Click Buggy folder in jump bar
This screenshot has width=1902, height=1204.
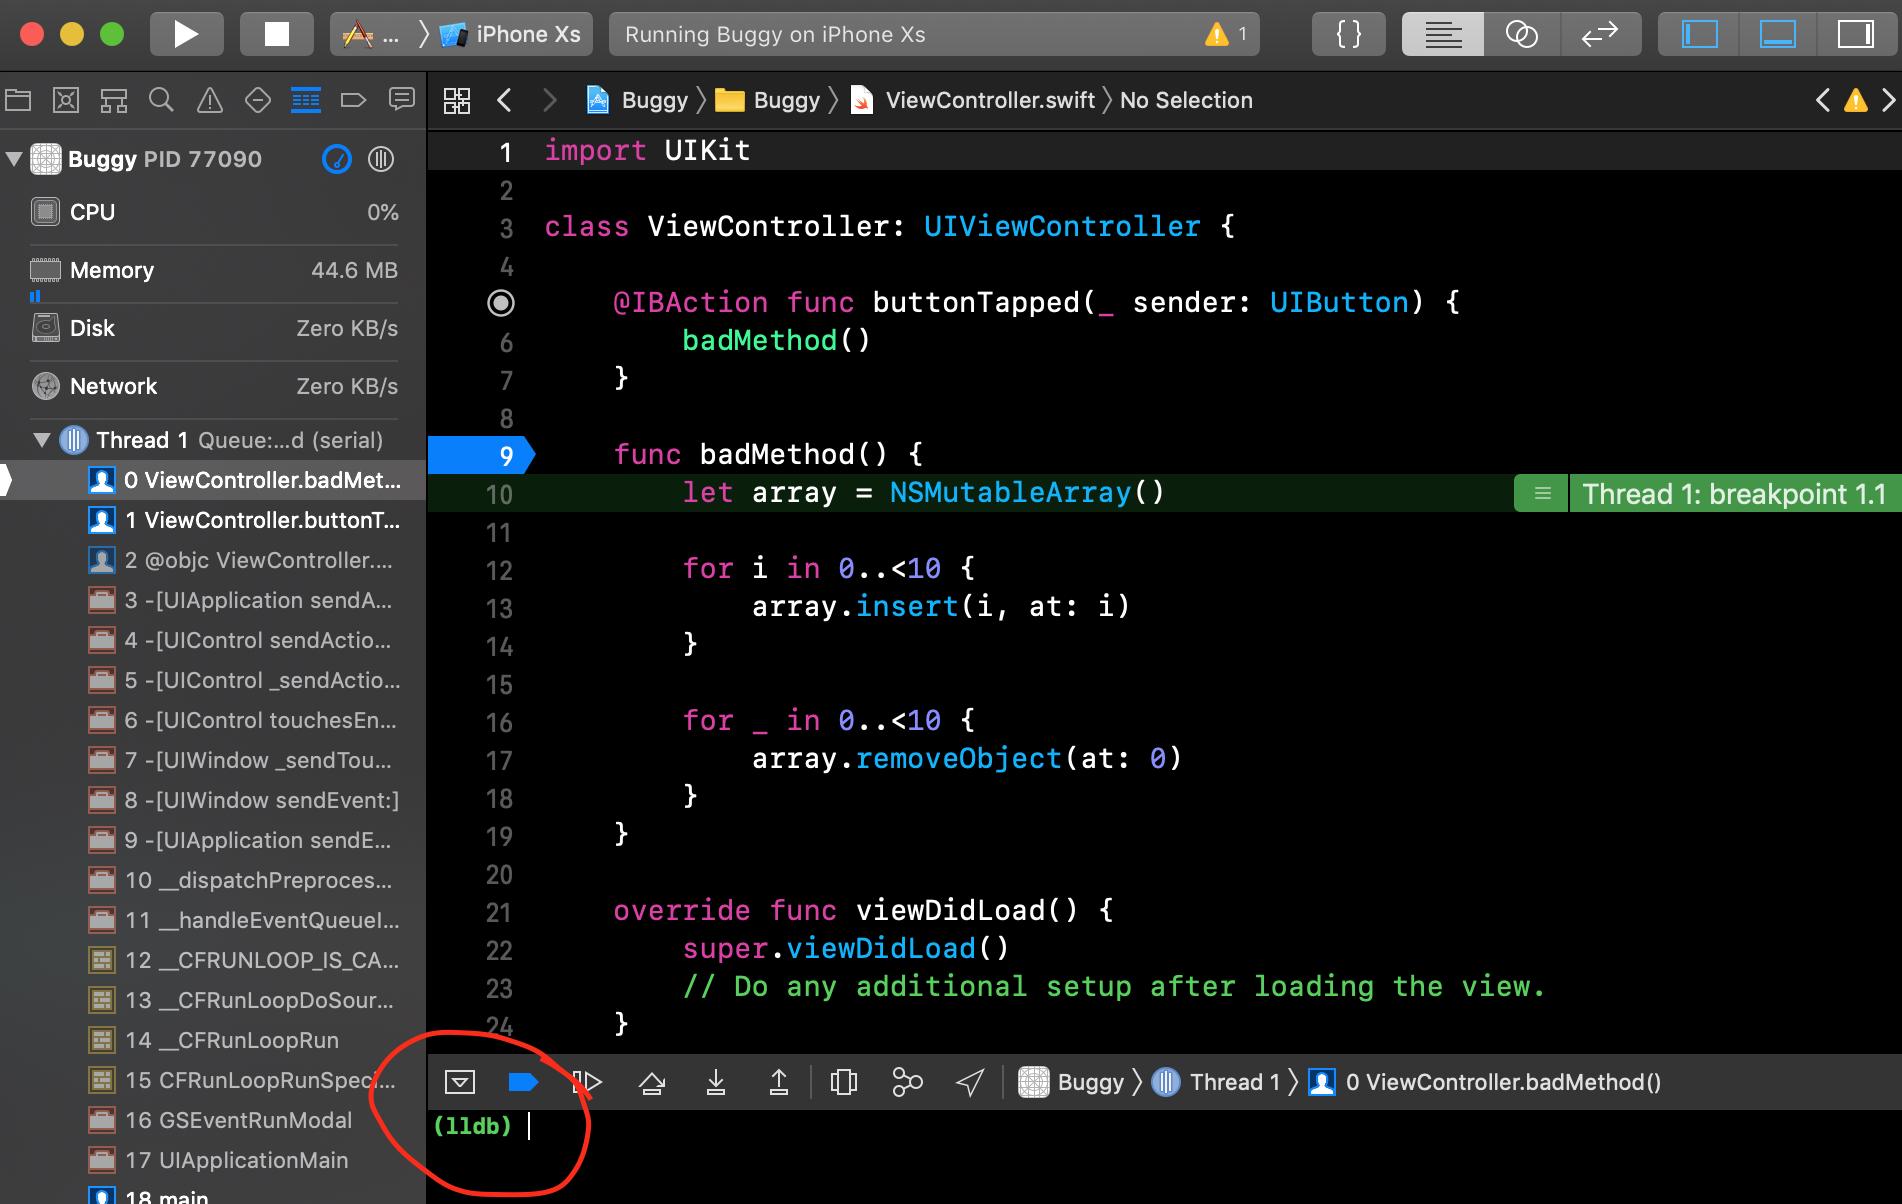click(768, 100)
